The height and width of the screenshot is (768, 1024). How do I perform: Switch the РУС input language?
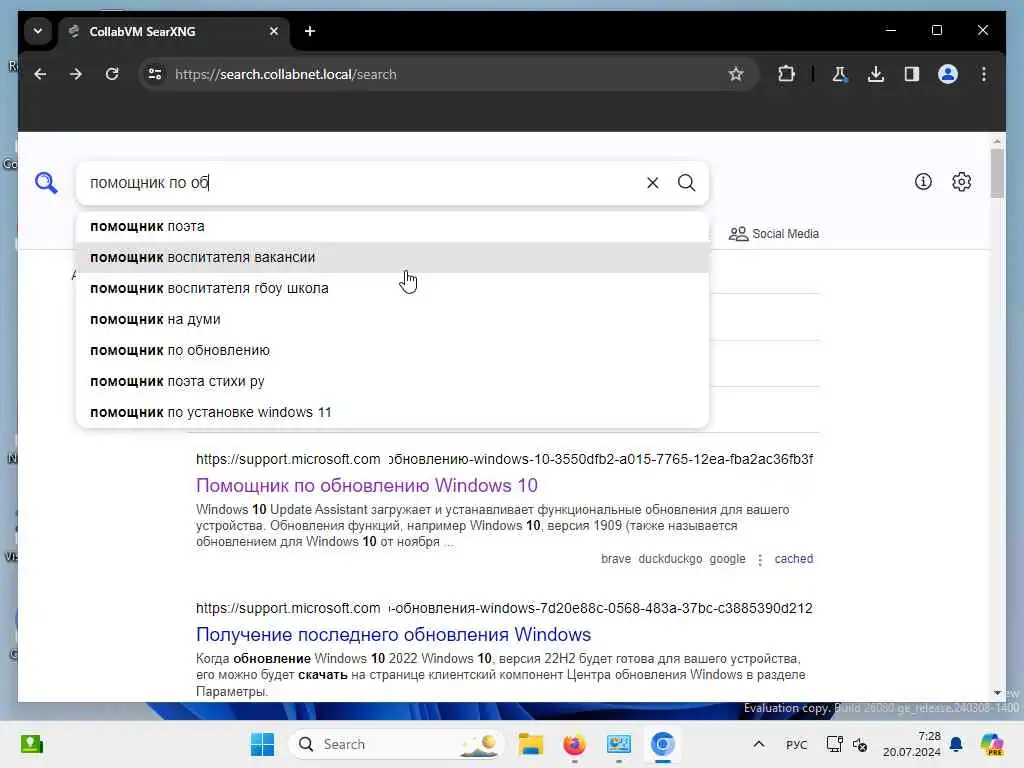click(796, 744)
